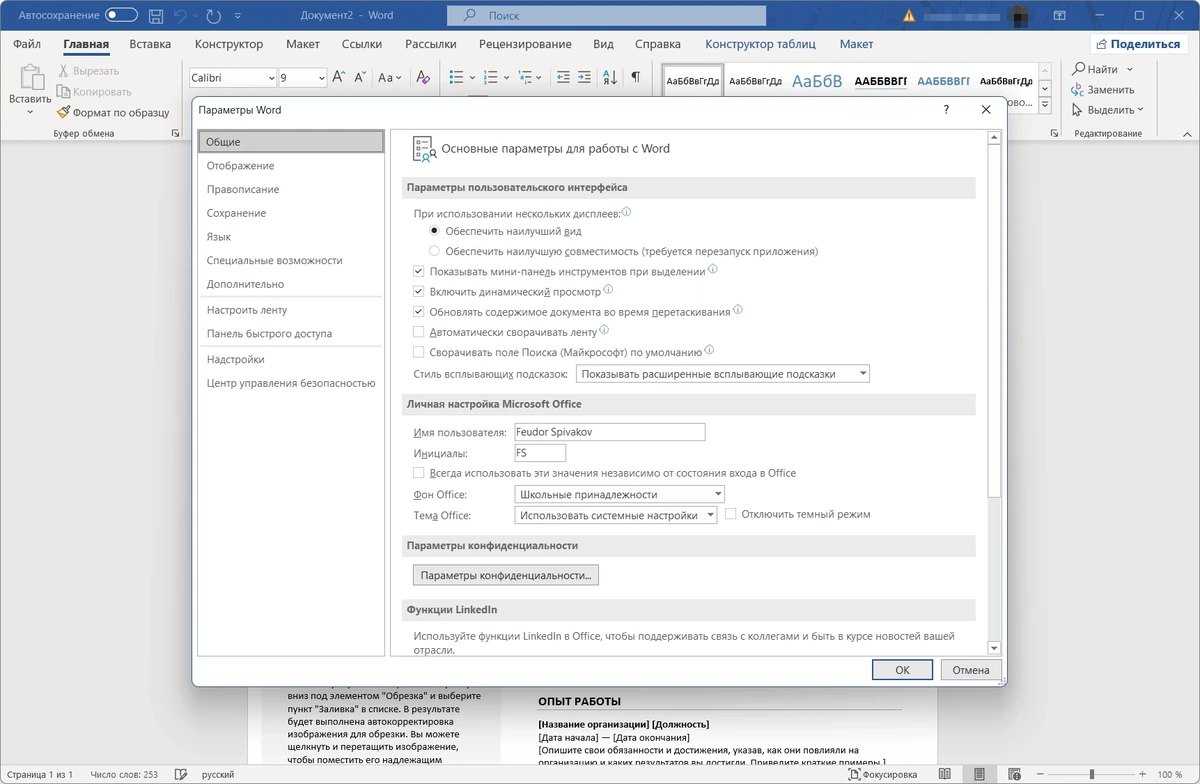The height and width of the screenshot is (784, 1200).
Task: Select 'Обеспечить наилучшую совместимость' radio button
Action: click(x=434, y=251)
